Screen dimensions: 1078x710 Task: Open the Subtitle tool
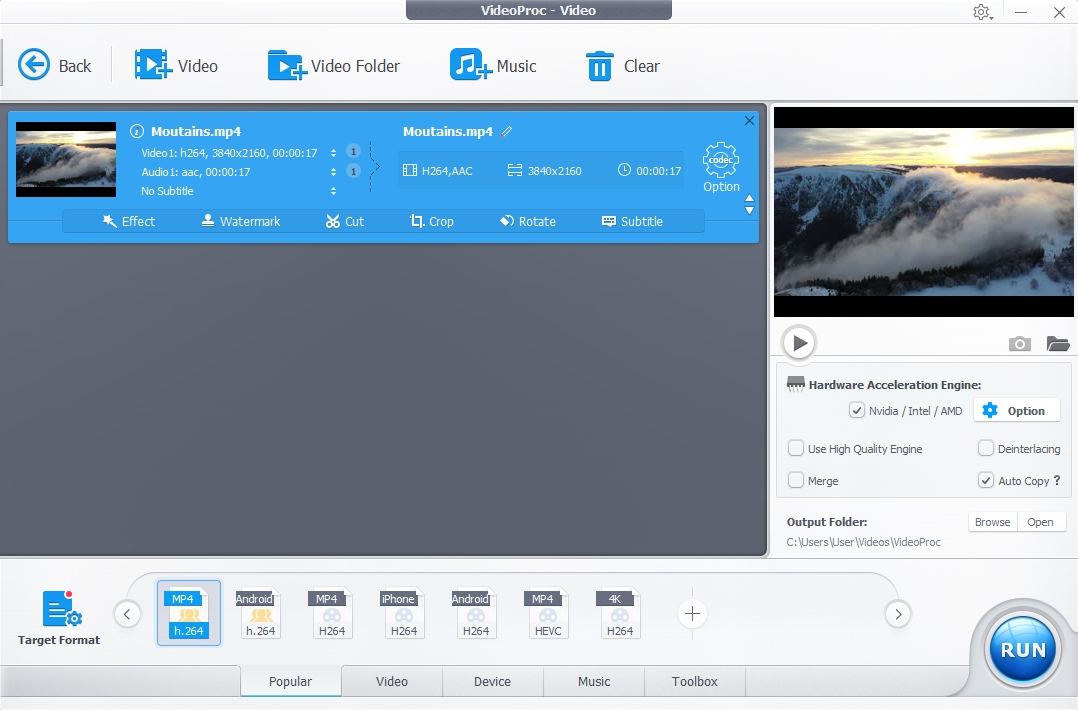[x=631, y=221]
